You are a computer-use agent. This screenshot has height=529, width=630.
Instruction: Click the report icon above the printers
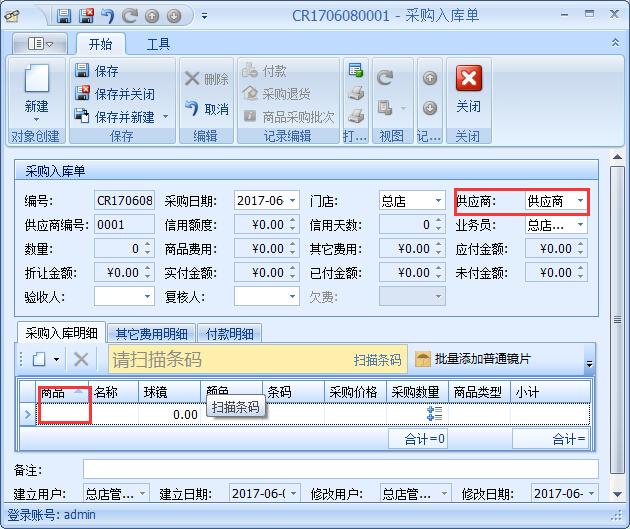tap(356, 70)
